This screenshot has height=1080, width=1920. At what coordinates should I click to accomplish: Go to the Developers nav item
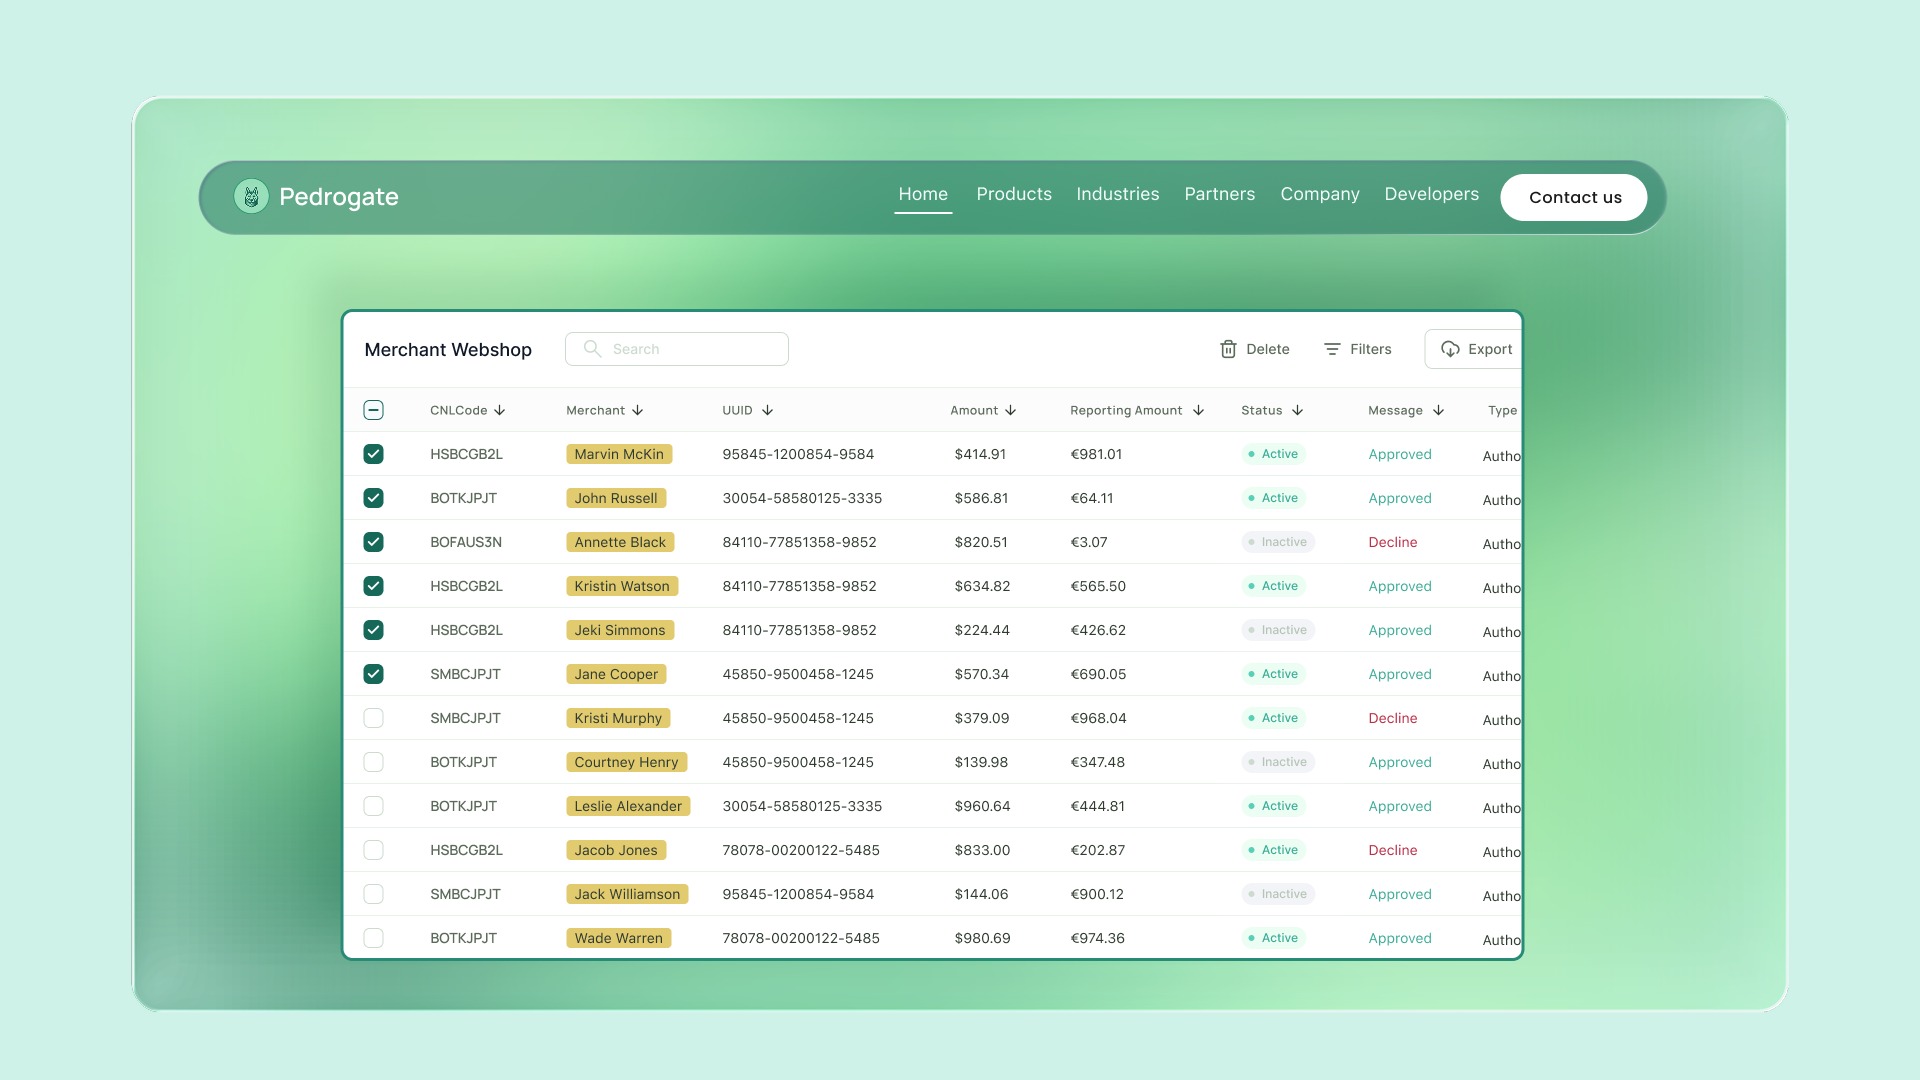click(1431, 194)
